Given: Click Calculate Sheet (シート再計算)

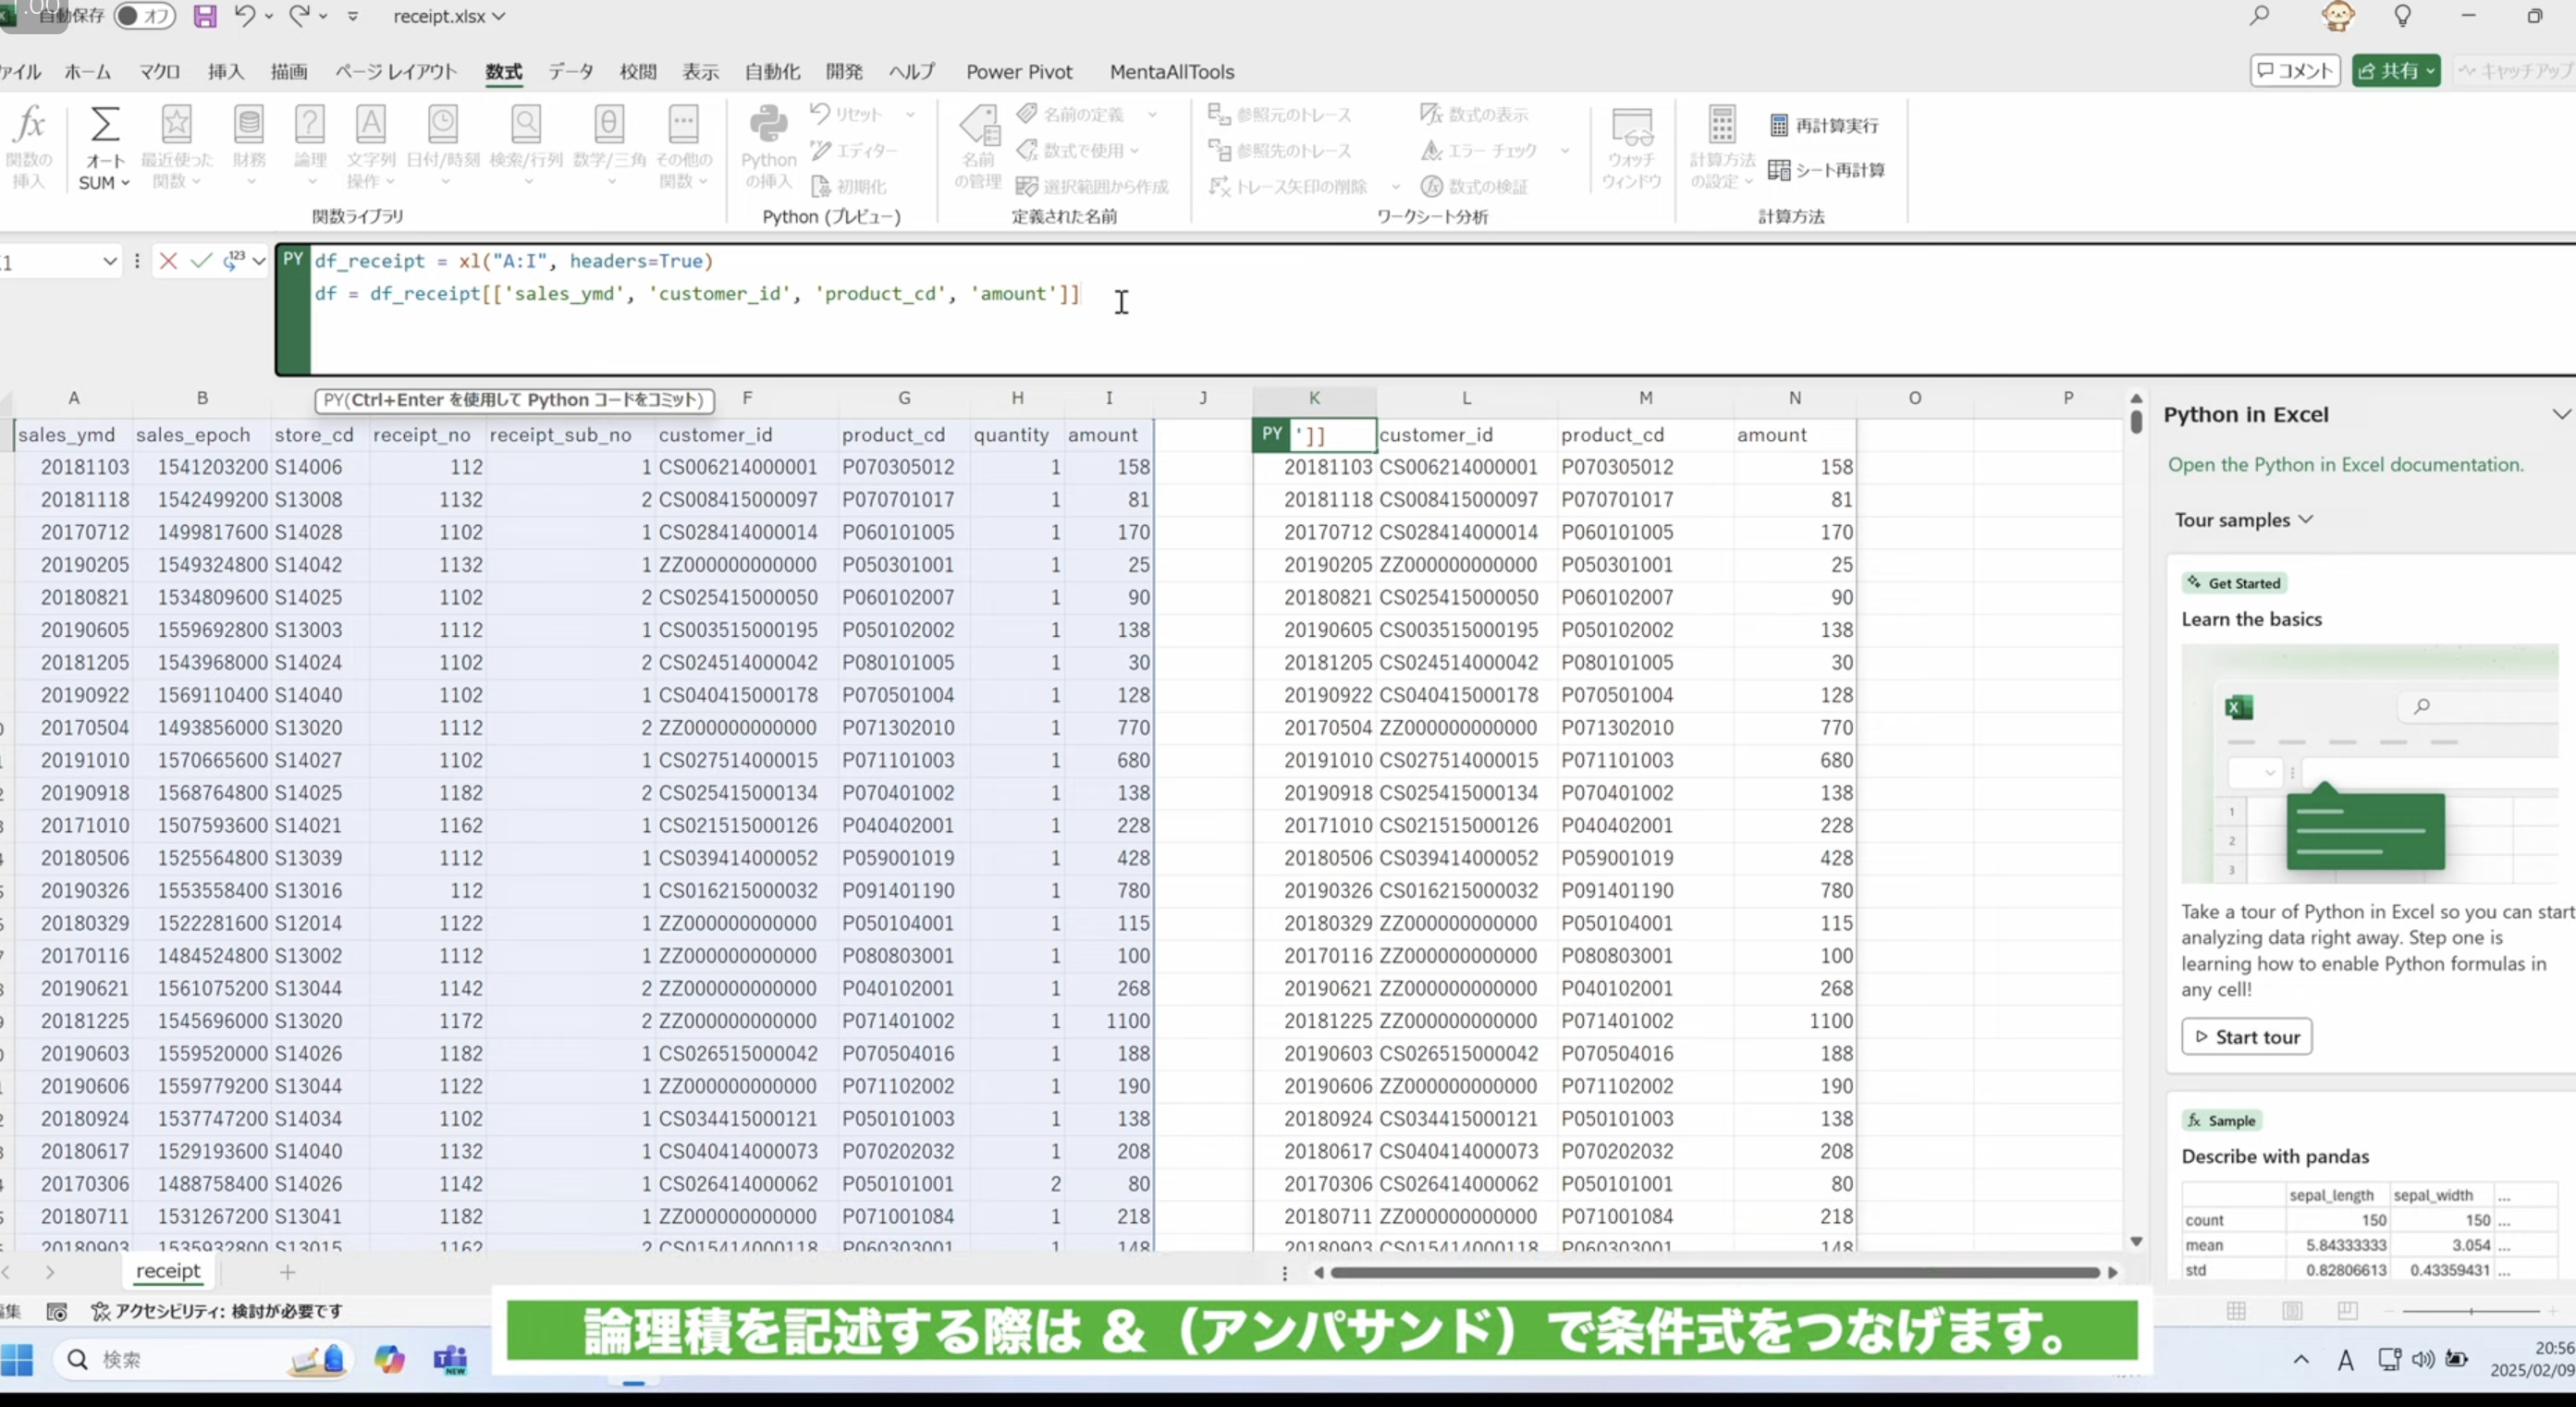Looking at the screenshot, I should (1826, 170).
